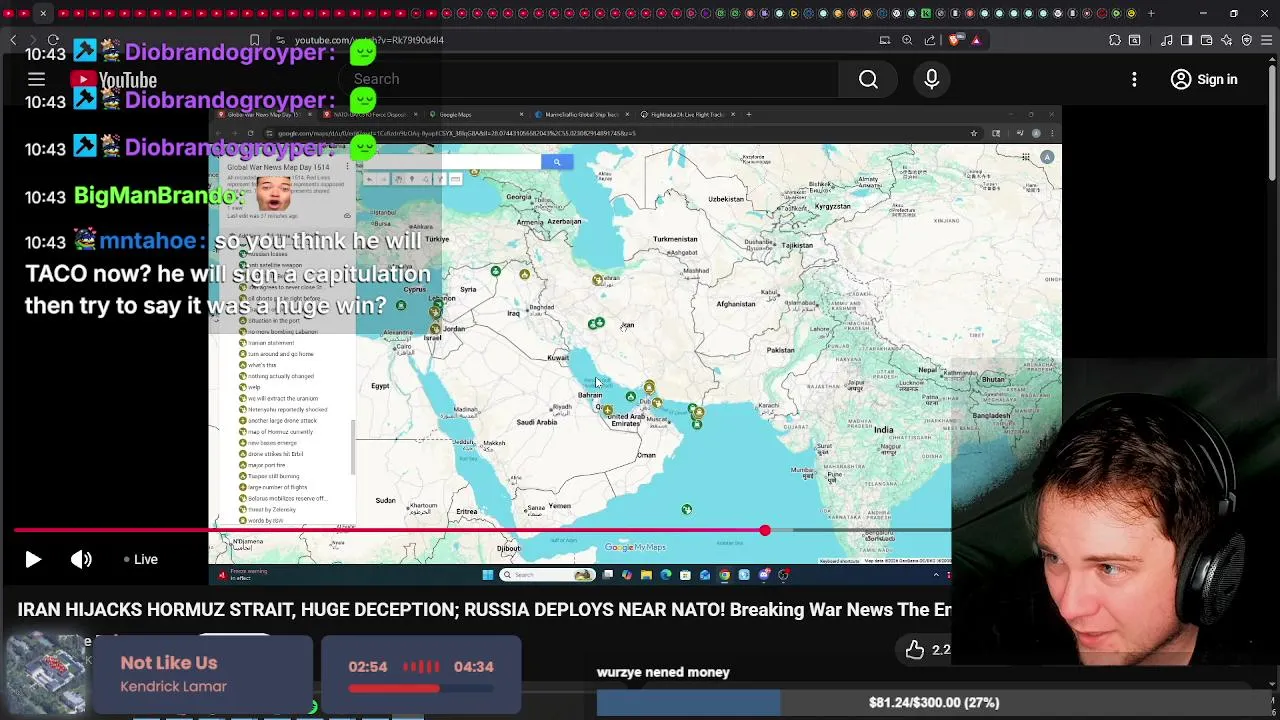Image resolution: width=1280 pixels, height=720 pixels.
Task: Click the install/cast screen icon in address bar
Action: click(885, 40)
